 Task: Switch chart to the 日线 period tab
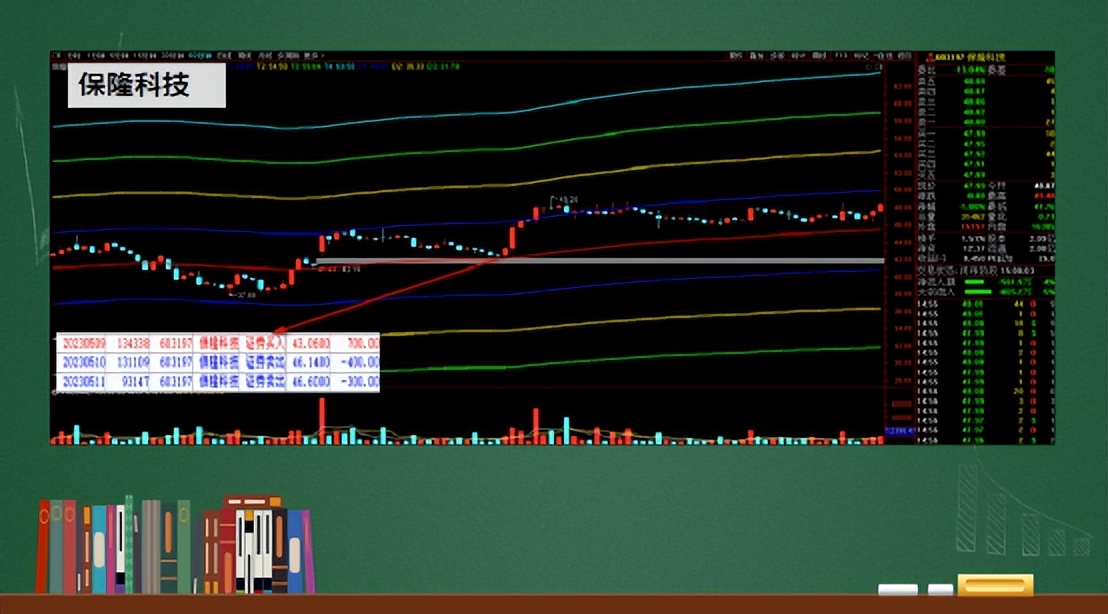coord(224,56)
